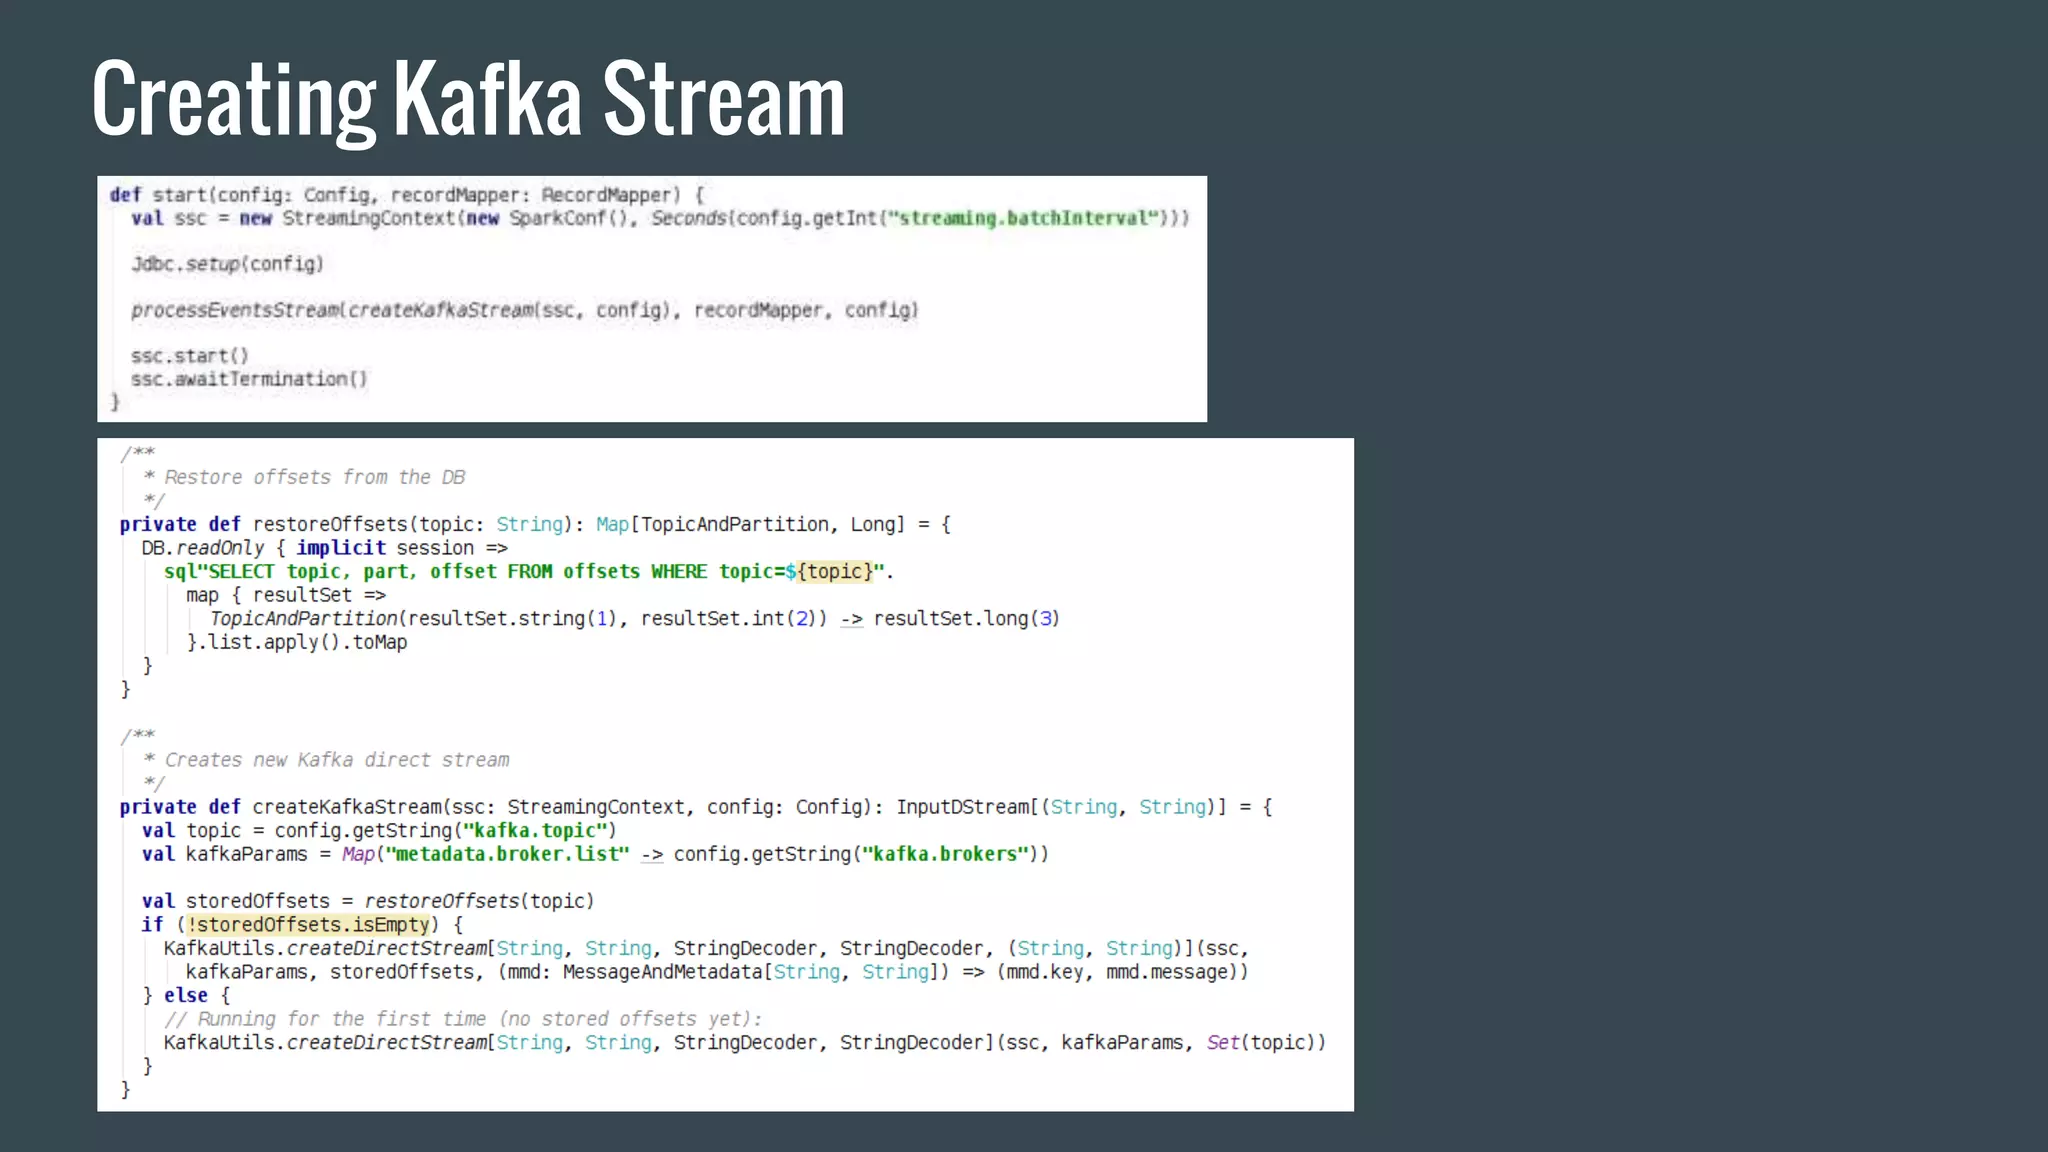This screenshot has width=2048, height=1152.
Task: Click the 'private def restoreOffsets' declaration line
Action: click(x=535, y=524)
